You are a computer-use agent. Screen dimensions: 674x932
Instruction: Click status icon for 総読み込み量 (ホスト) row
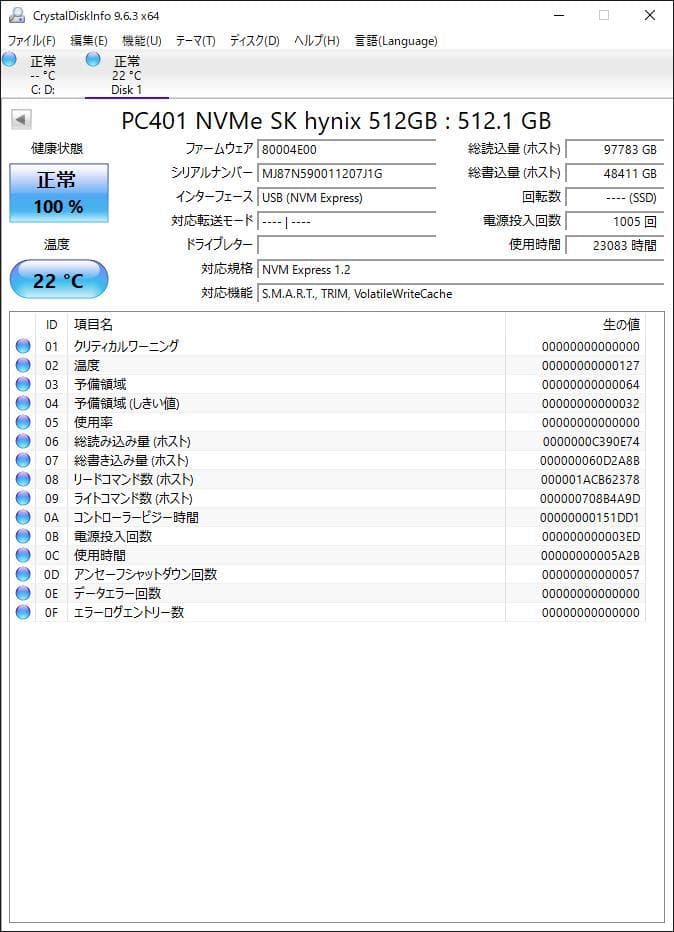click(x=23, y=441)
